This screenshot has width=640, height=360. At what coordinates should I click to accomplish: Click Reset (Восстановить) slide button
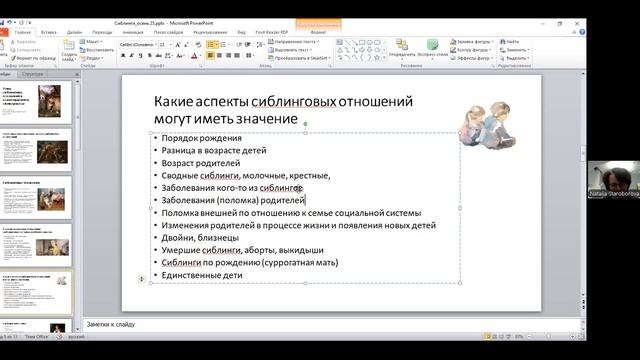point(97,50)
